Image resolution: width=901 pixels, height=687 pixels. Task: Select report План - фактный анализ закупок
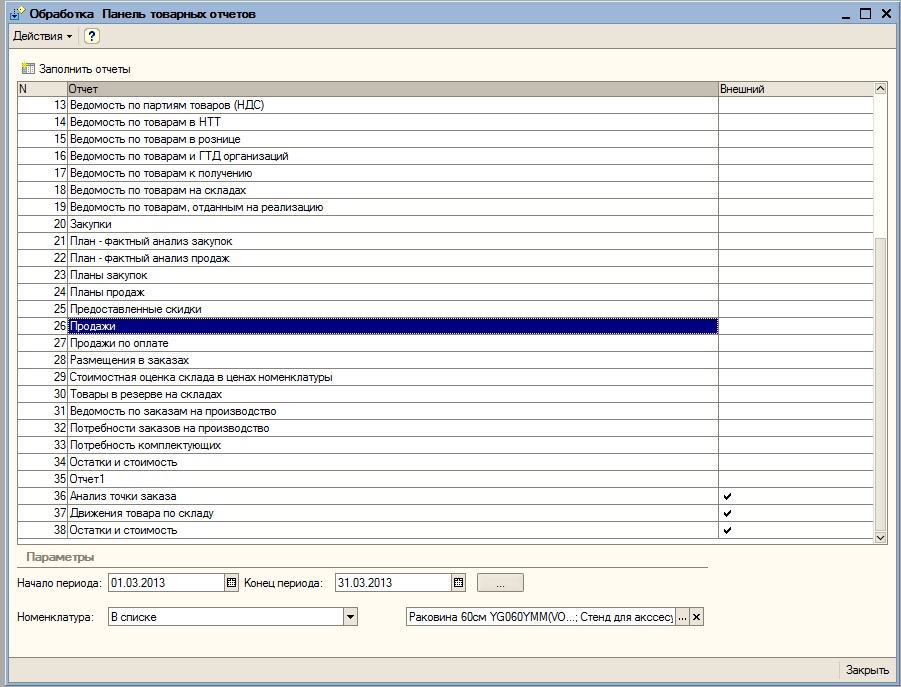(393, 241)
